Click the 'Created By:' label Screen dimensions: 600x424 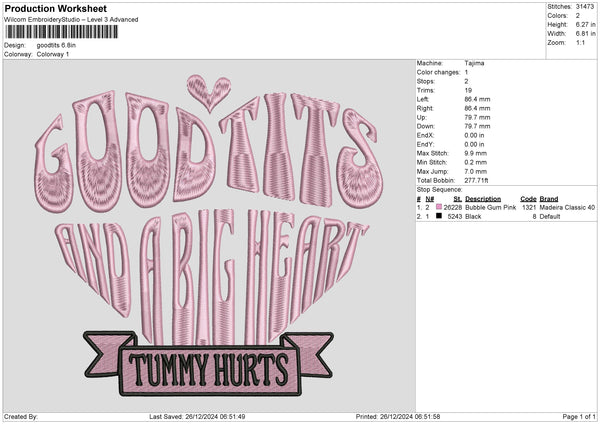[21, 416]
